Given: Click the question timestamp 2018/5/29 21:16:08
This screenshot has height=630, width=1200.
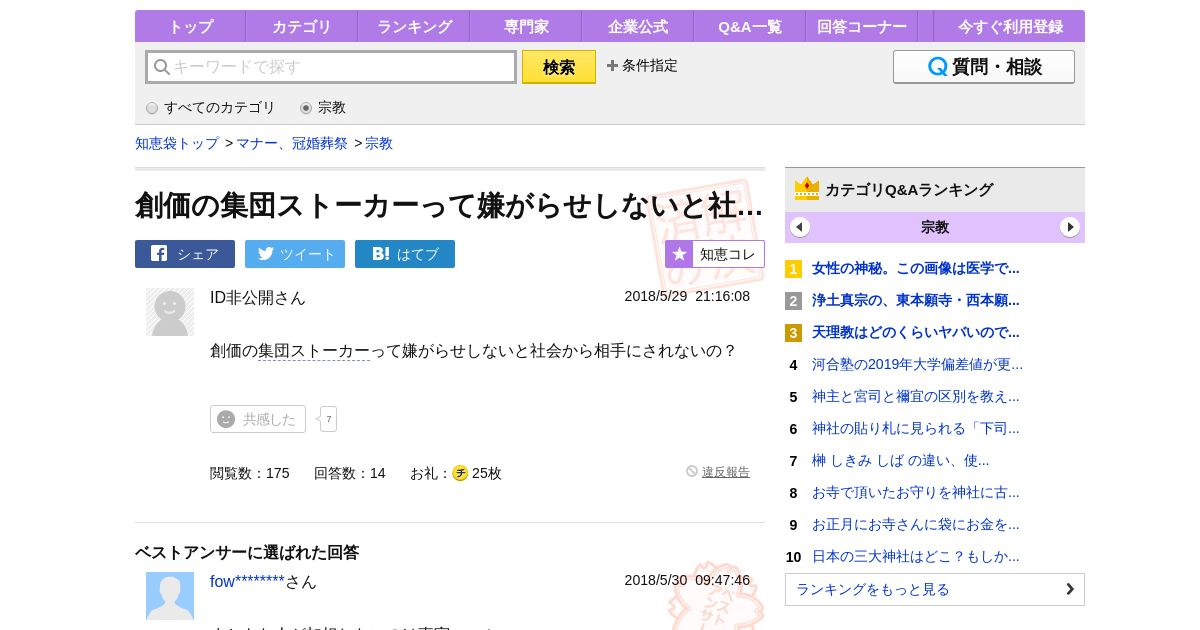Looking at the screenshot, I should click(687, 296).
